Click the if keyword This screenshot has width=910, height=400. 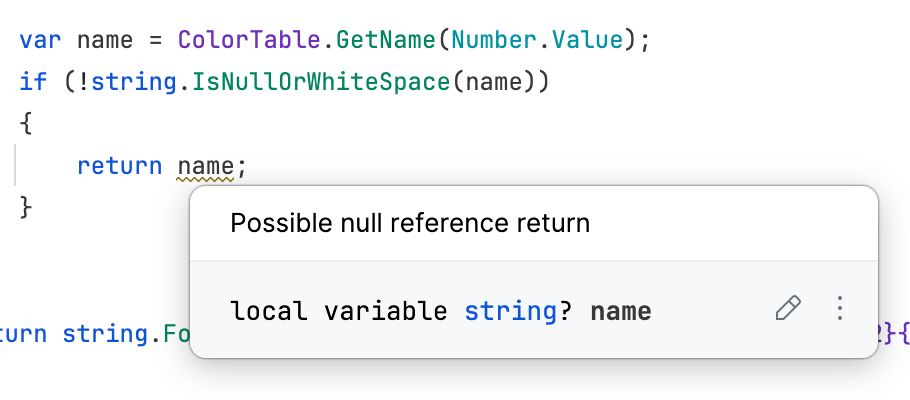click(32, 82)
